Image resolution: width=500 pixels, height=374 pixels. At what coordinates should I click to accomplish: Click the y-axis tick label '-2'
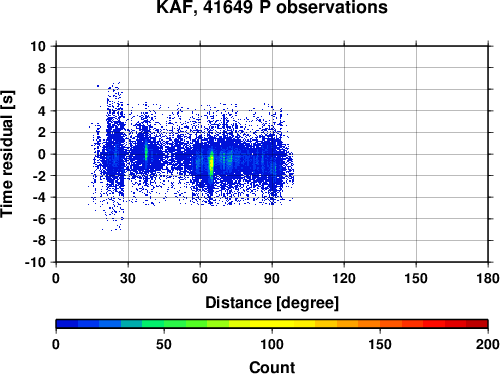click(x=39, y=176)
